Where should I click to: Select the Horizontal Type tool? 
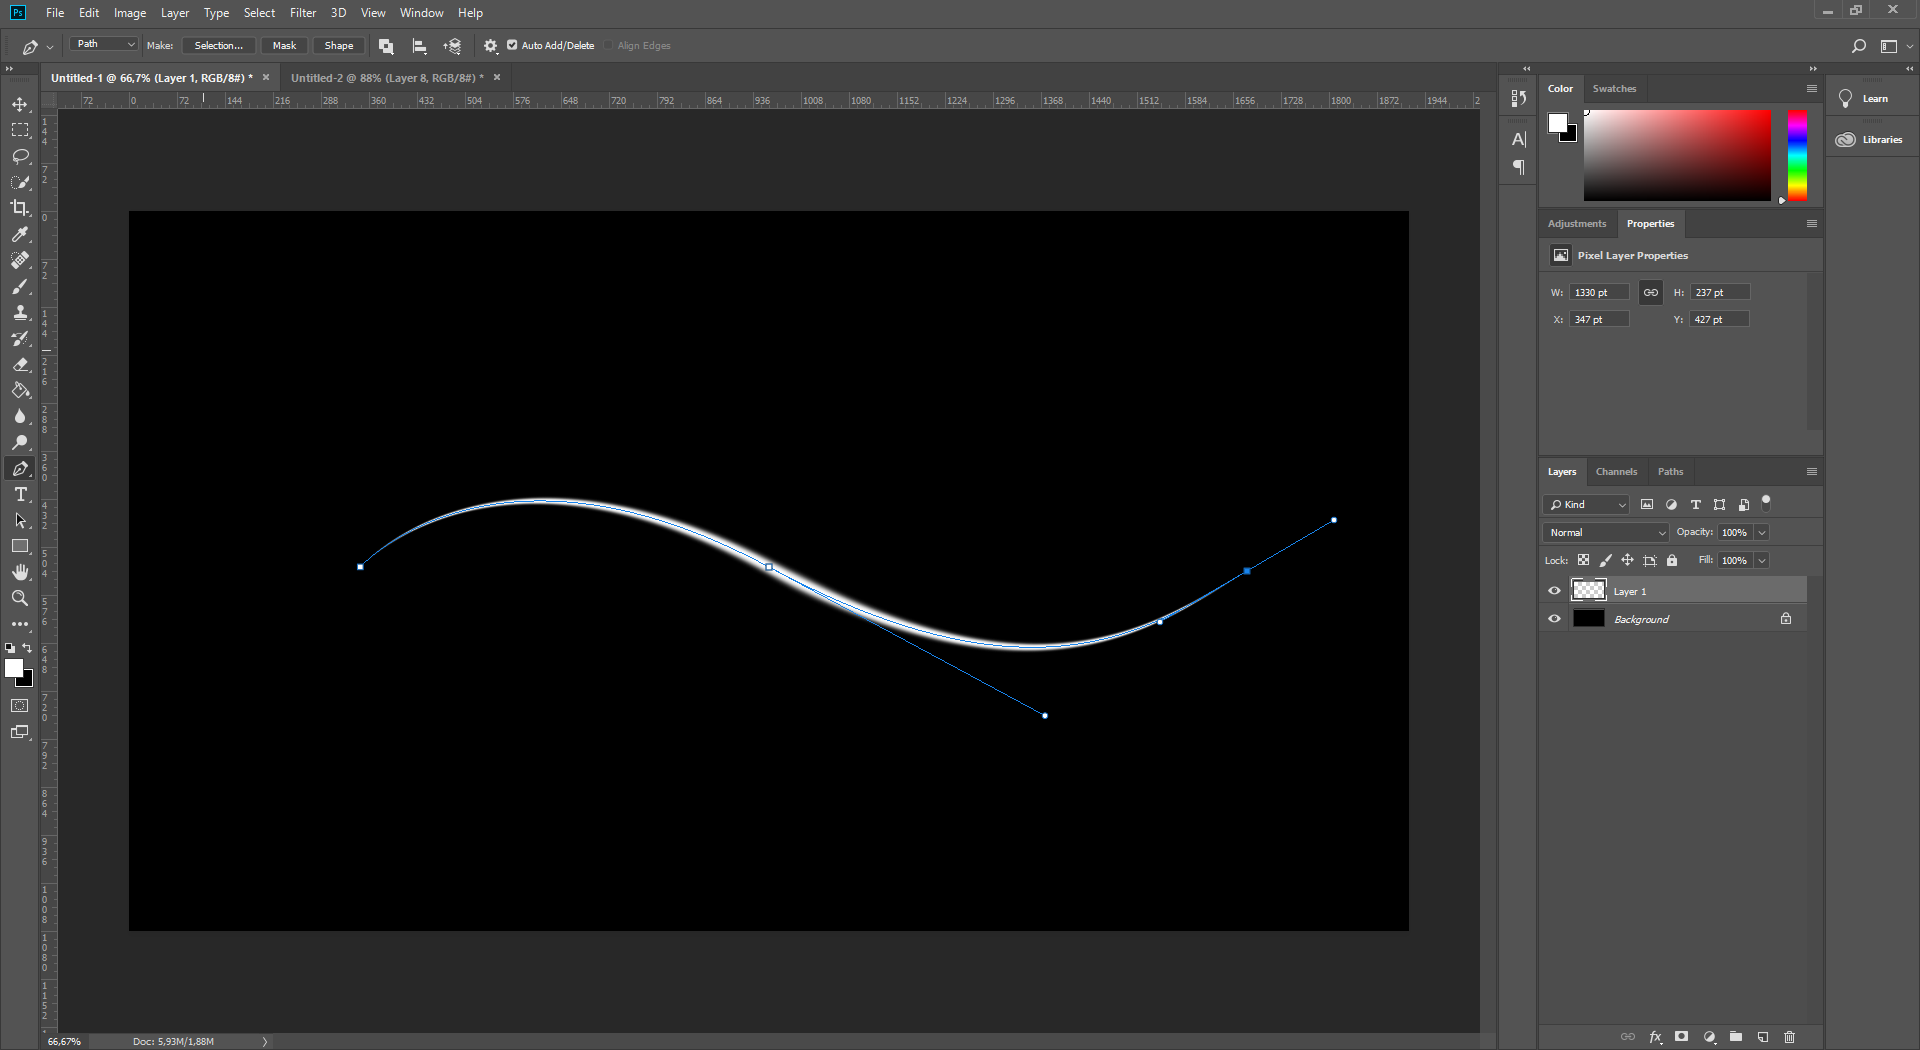click(x=20, y=495)
